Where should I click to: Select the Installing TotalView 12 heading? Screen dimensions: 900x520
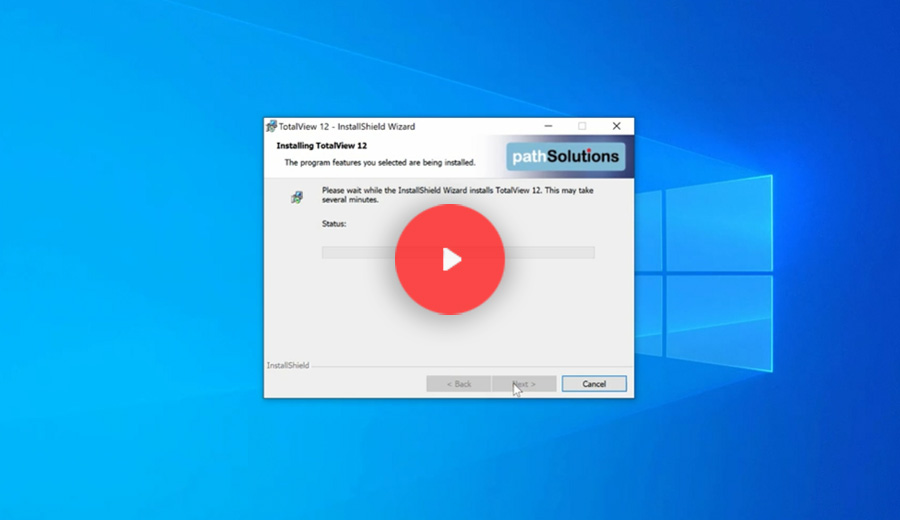321,146
